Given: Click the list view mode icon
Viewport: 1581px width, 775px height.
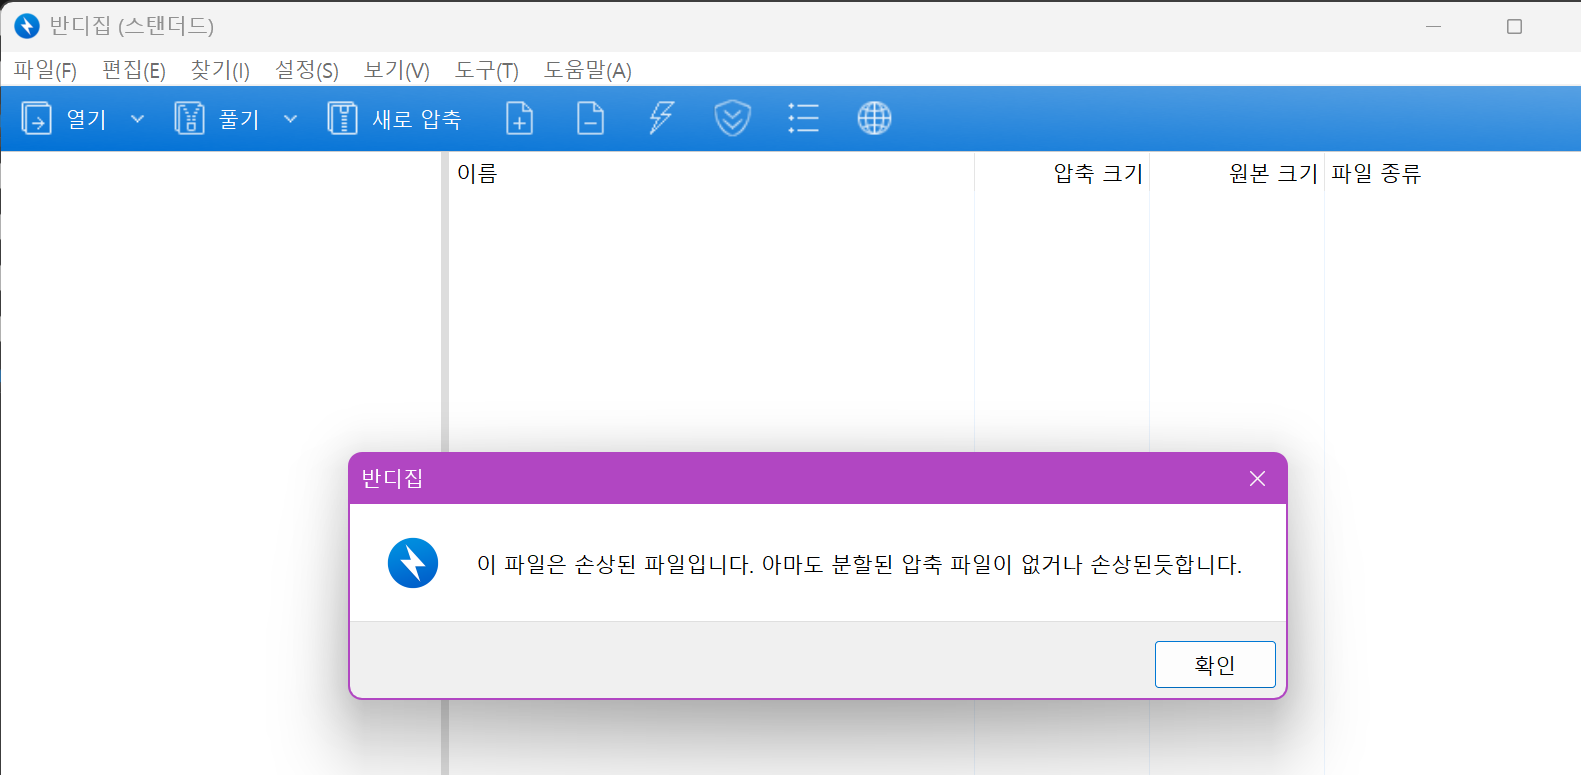Looking at the screenshot, I should click(x=803, y=119).
